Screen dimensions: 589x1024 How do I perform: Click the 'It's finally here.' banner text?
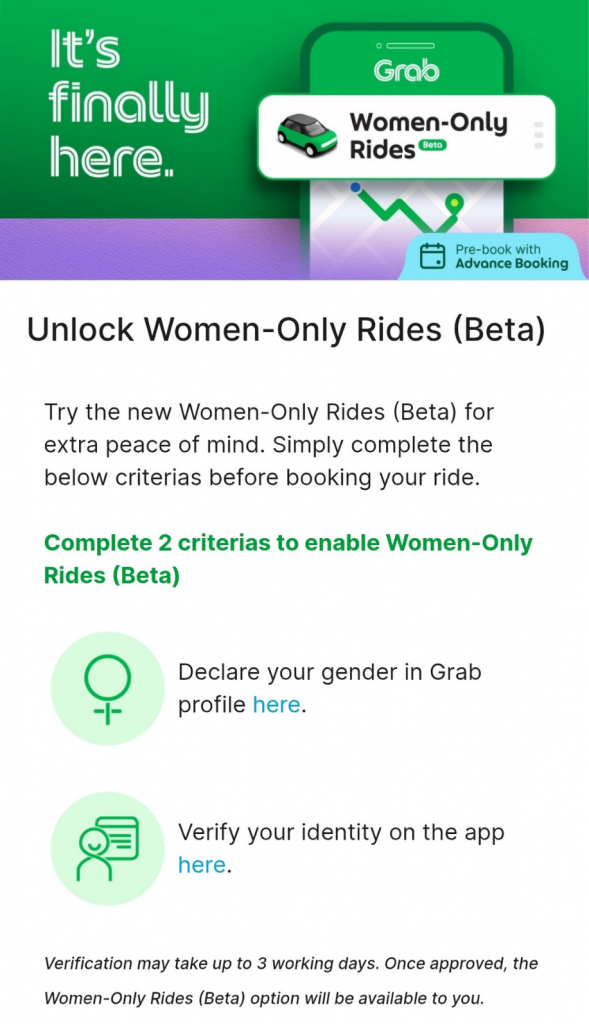coord(129,104)
